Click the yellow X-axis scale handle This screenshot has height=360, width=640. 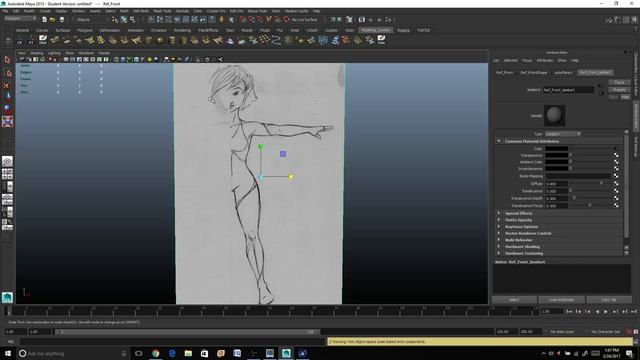(291, 177)
